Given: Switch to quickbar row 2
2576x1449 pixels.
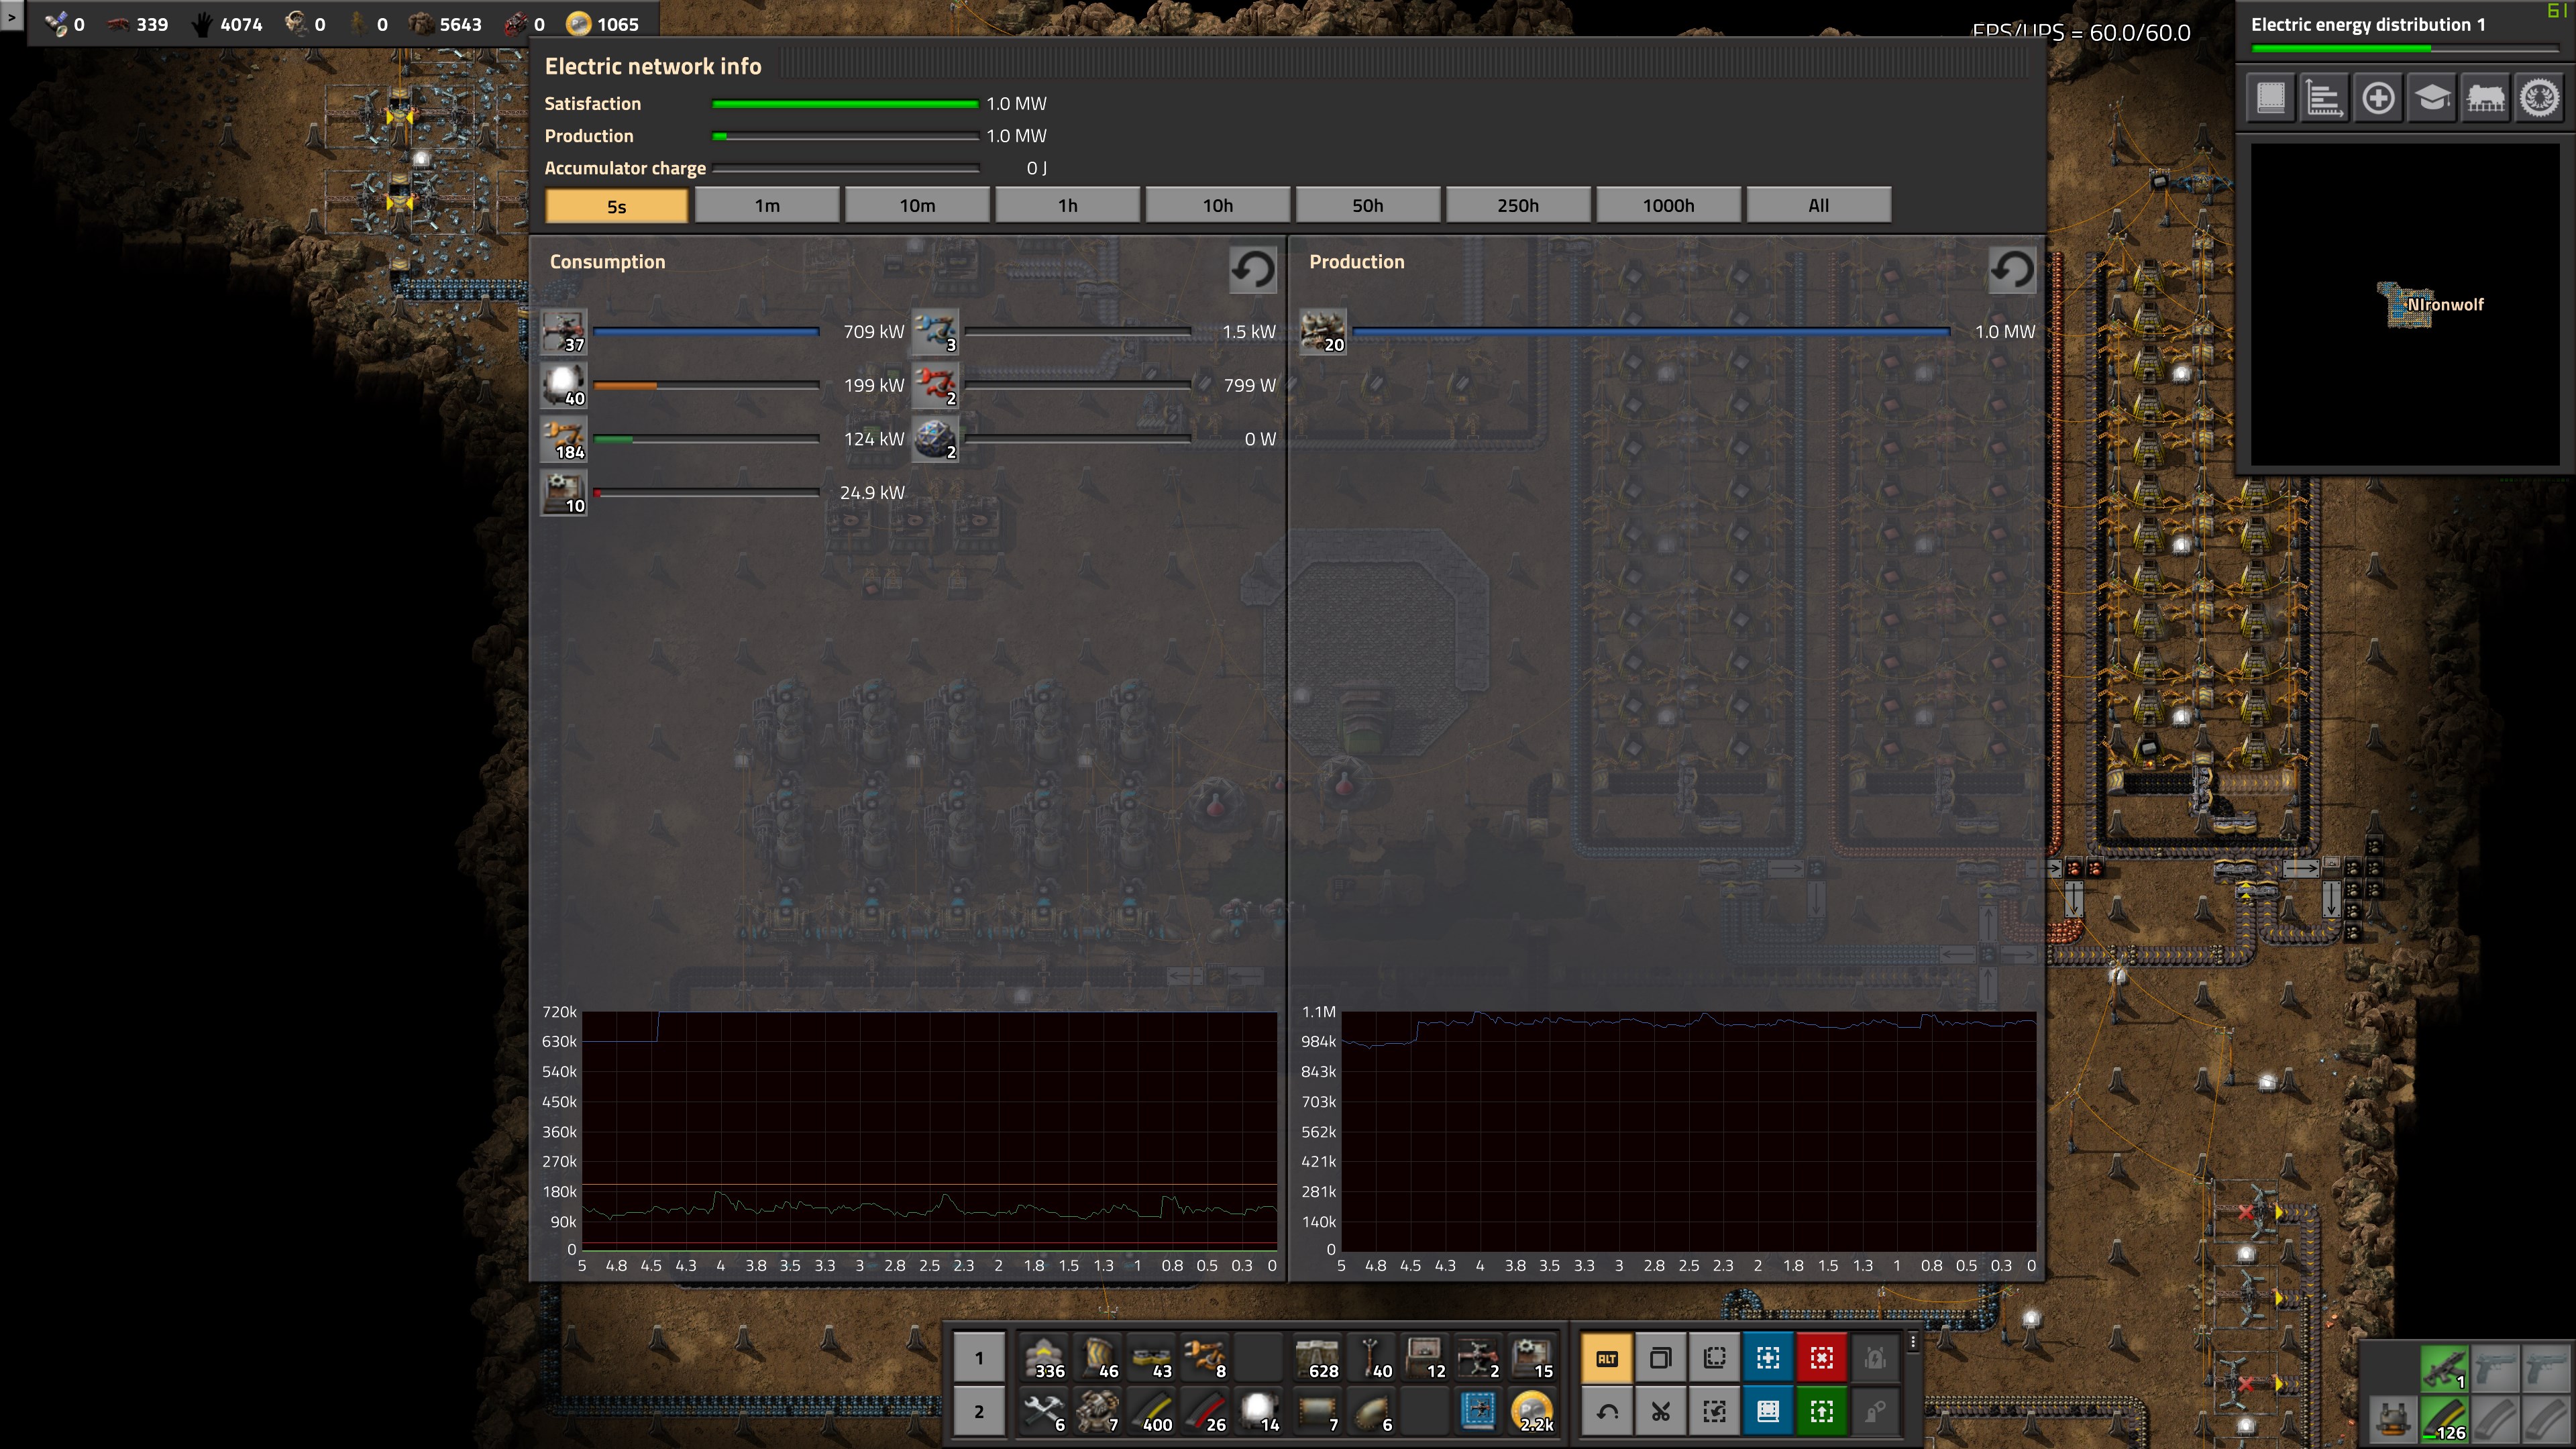Looking at the screenshot, I should tap(979, 1412).
